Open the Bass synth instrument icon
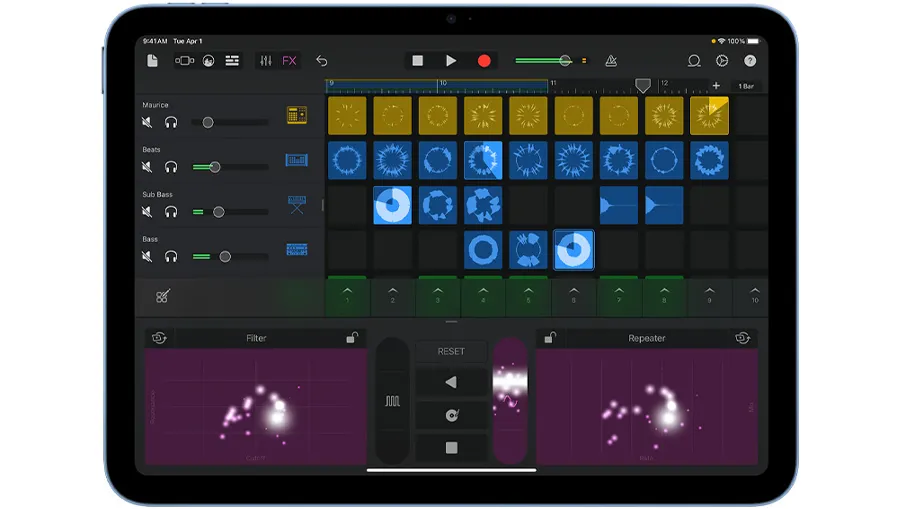This screenshot has height=509, width=900. [x=297, y=250]
